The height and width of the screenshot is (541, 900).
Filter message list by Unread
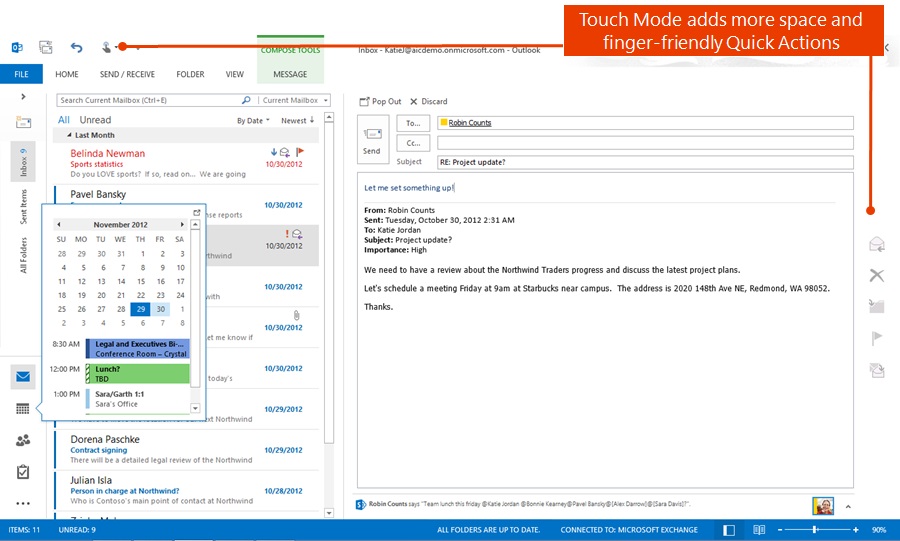(x=95, y=120)
